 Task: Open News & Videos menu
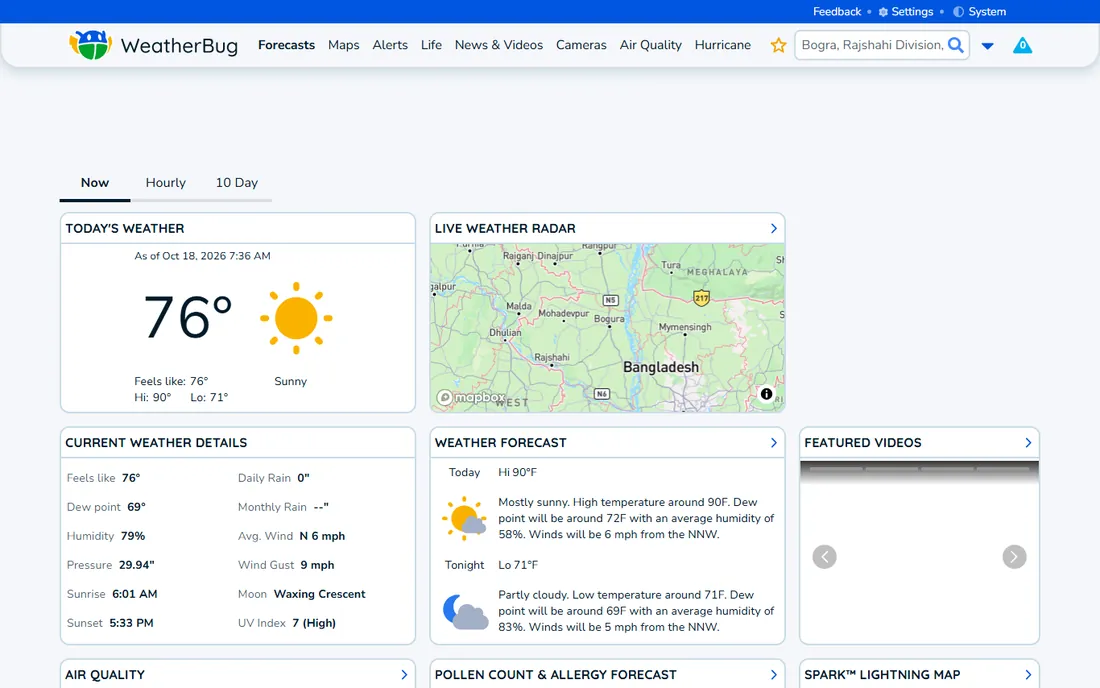(x=499, y=45)
